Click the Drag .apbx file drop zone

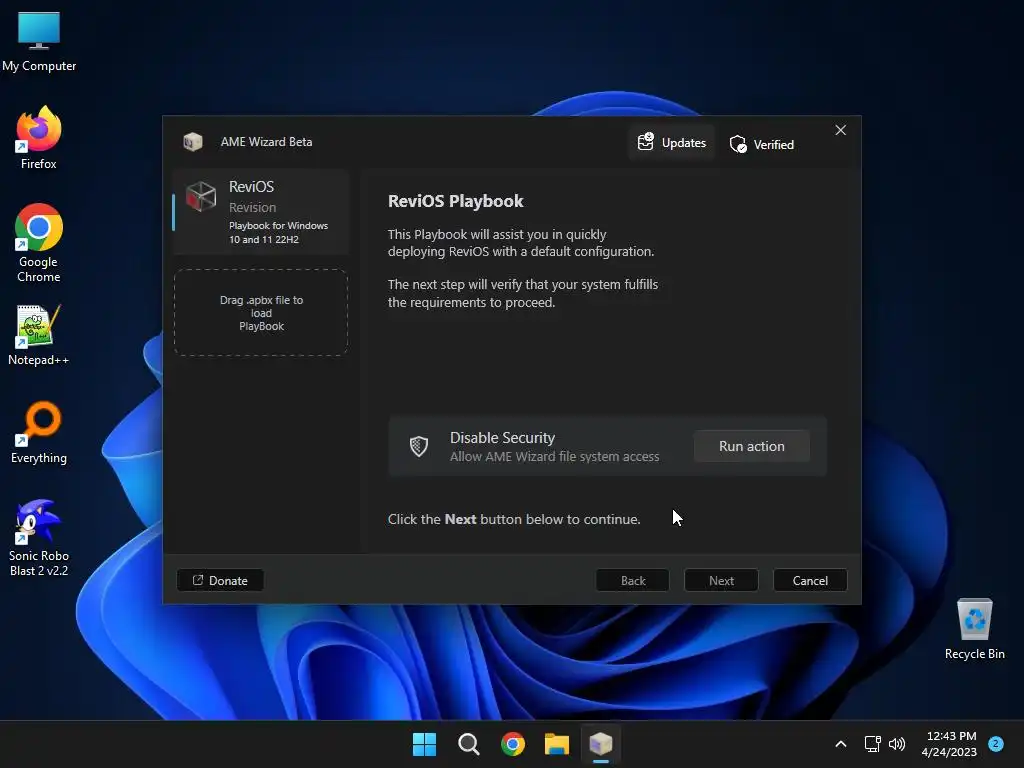coord(261,313)
